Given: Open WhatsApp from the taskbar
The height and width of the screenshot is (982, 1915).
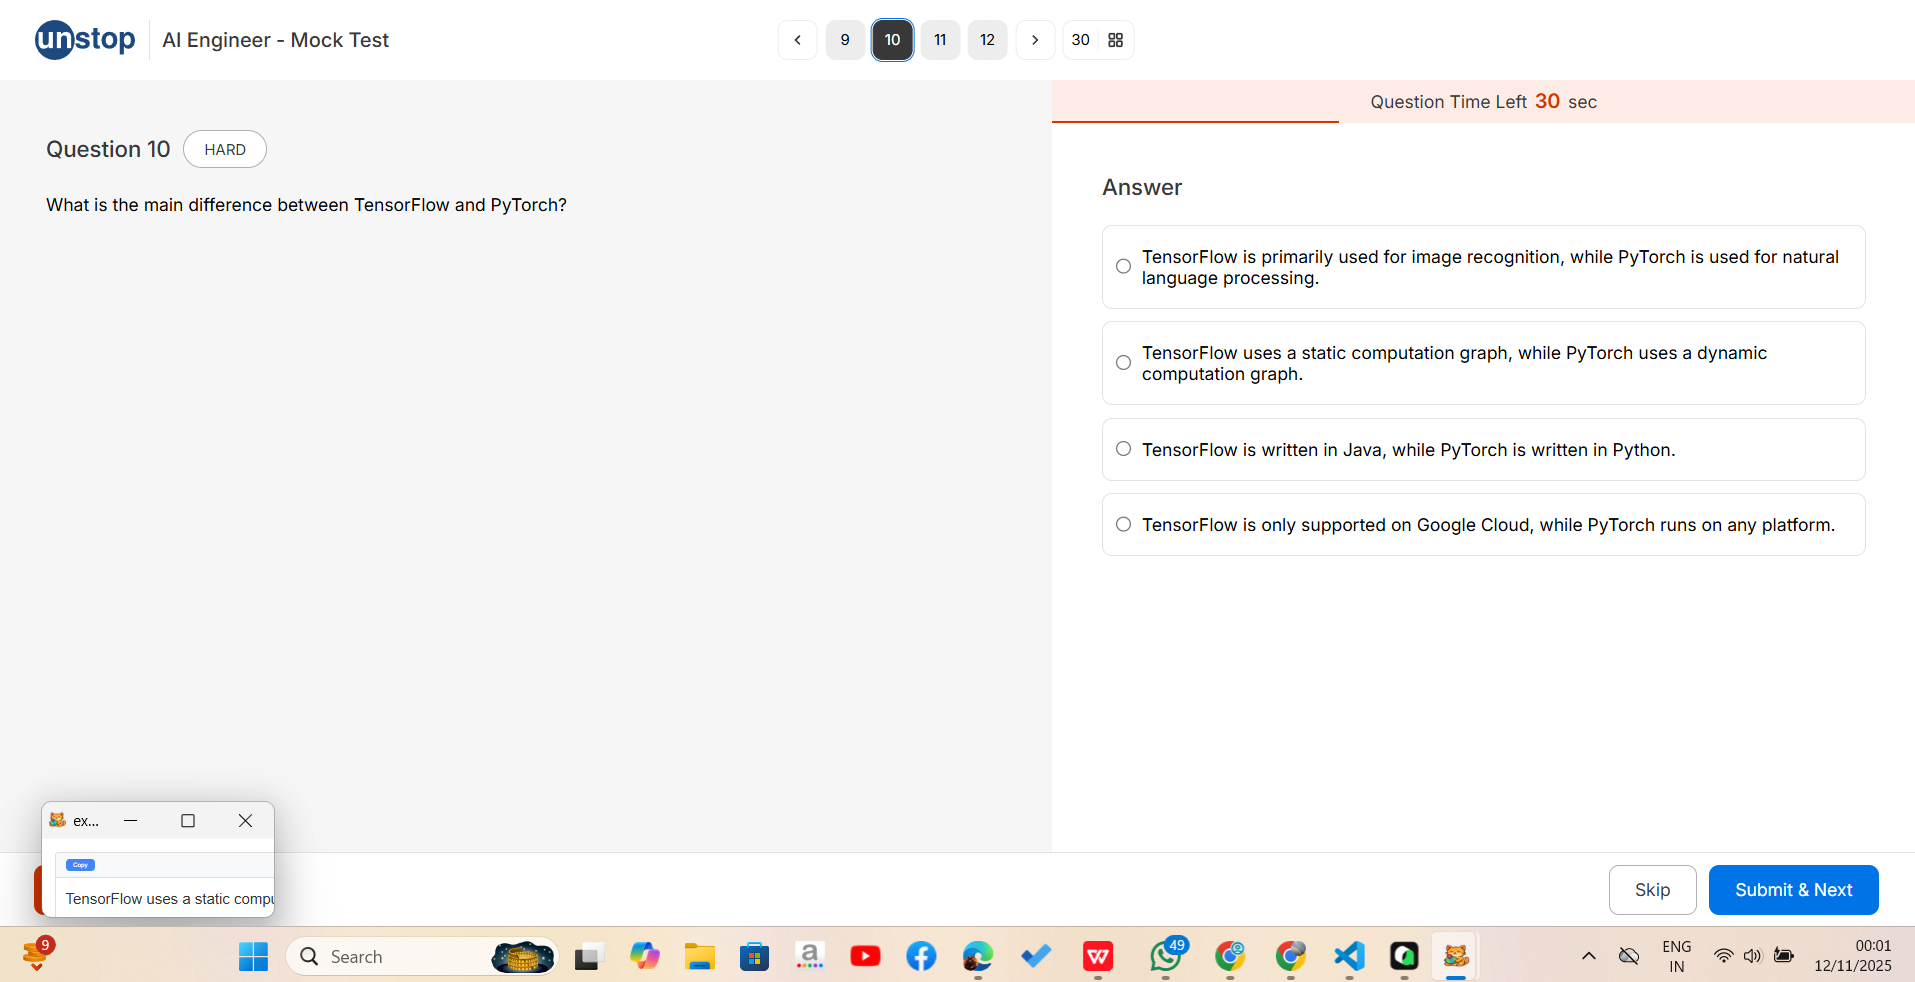Looking at the screenshot, I should pos(1166,957).
